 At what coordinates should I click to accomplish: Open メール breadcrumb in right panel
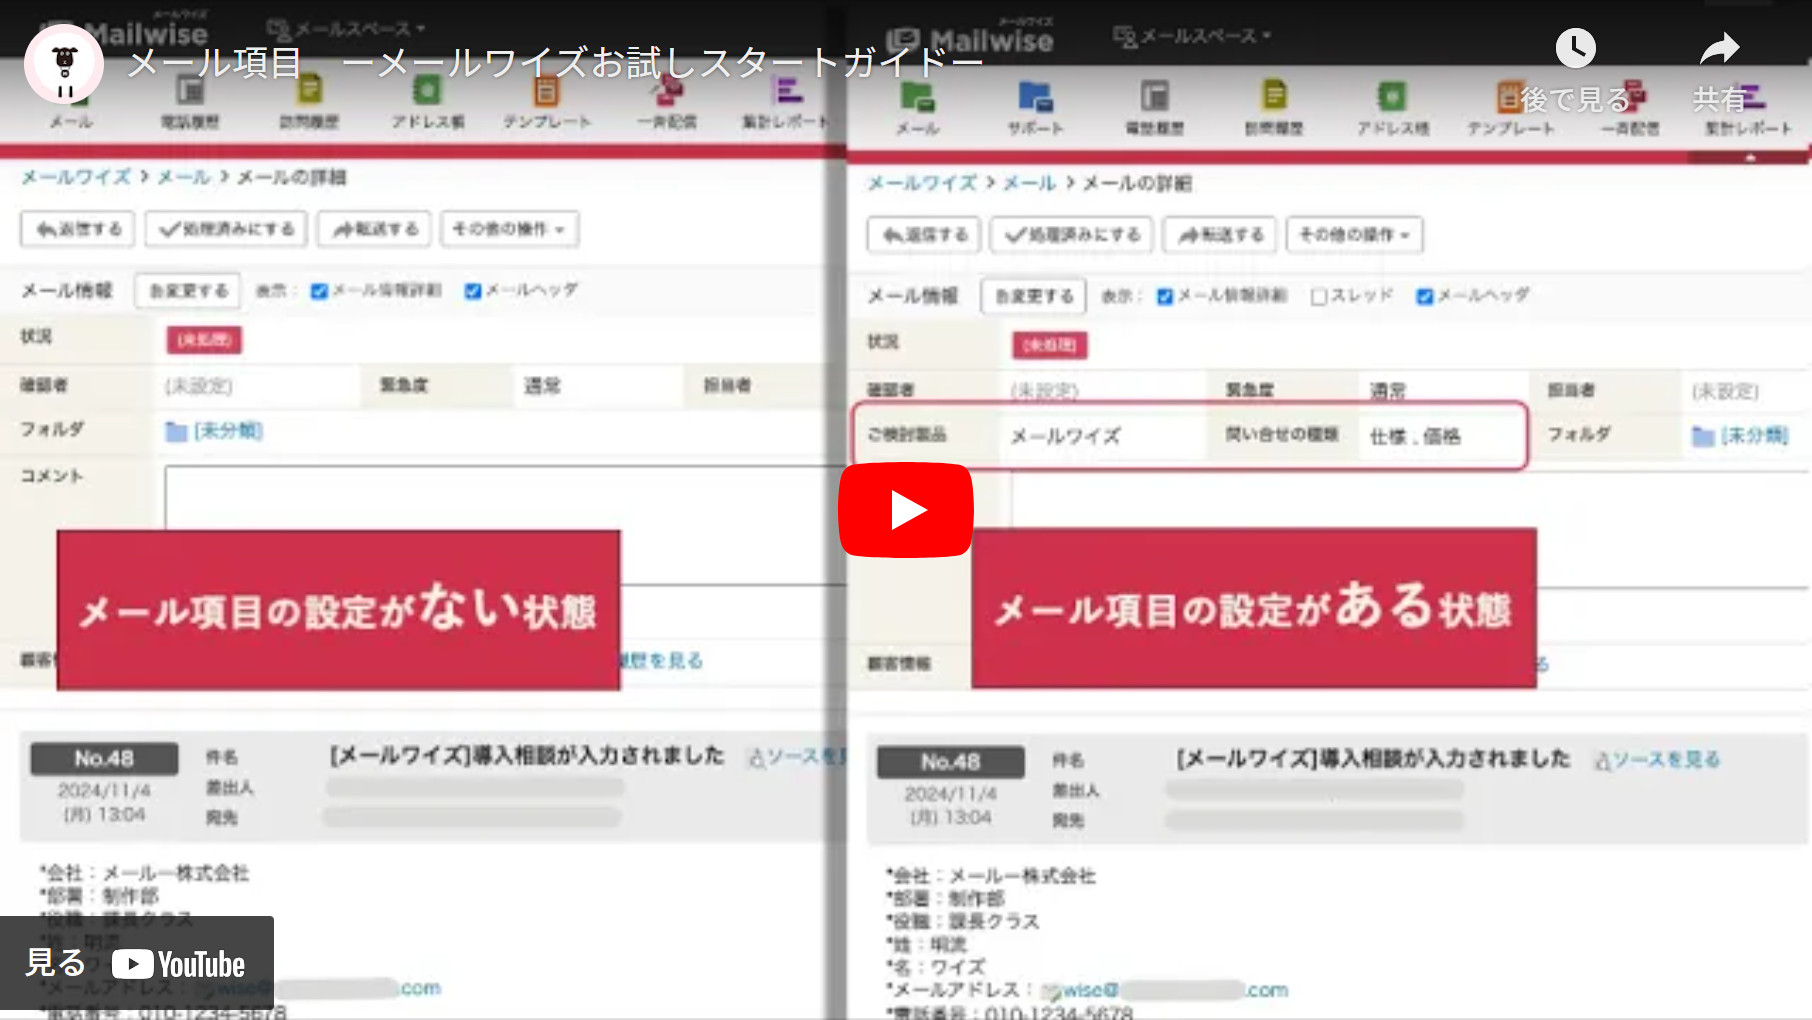1030,183
